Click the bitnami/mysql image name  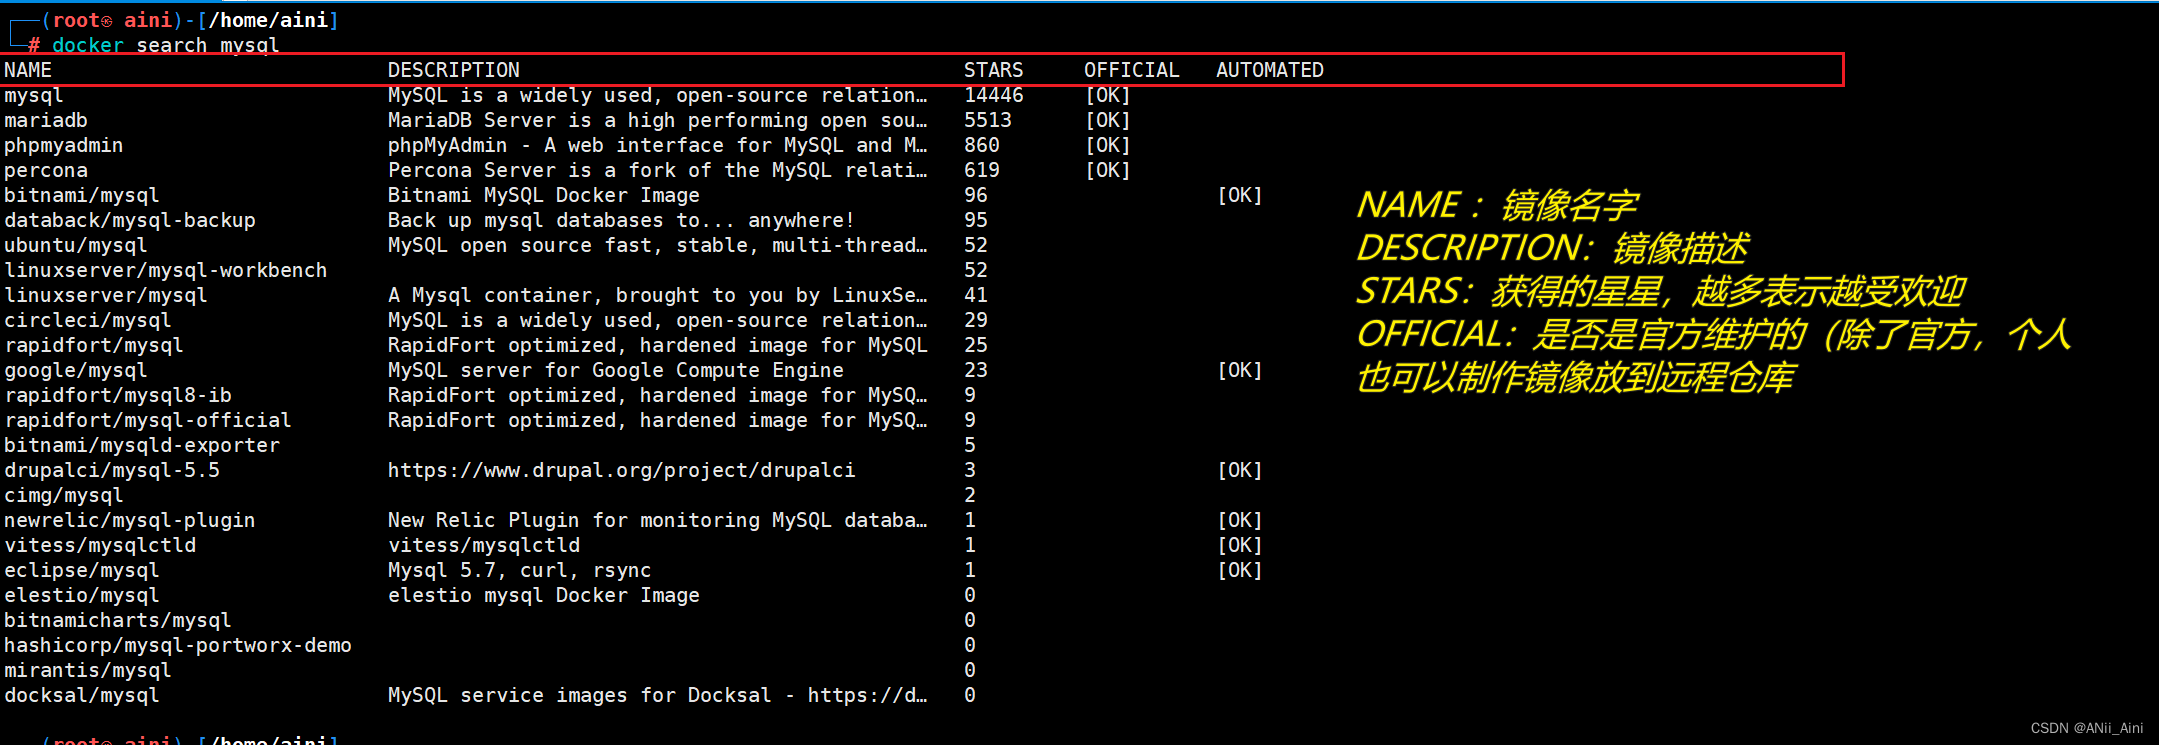tap(82, 195)
